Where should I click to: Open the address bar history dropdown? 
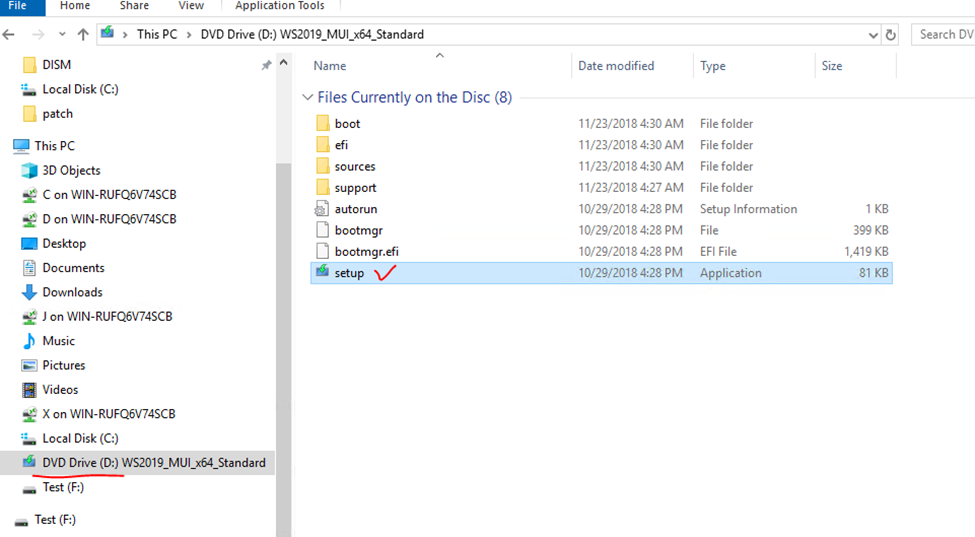[872, 34]
